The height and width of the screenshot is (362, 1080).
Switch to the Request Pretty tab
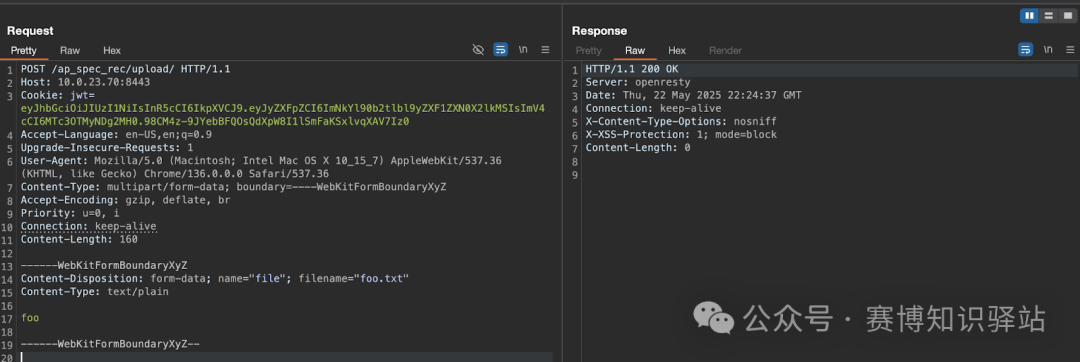tap(23, 50)
